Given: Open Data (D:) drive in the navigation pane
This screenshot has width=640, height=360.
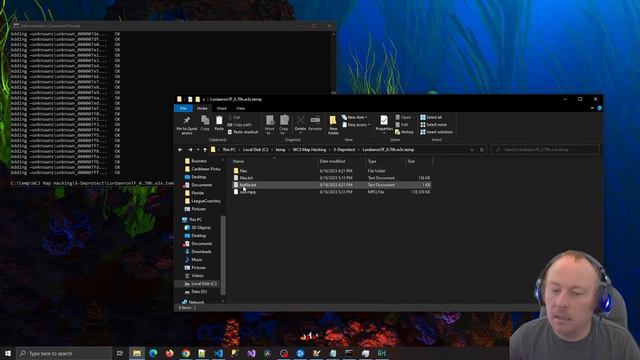Looking at the screenshot, I should point(196,292).
